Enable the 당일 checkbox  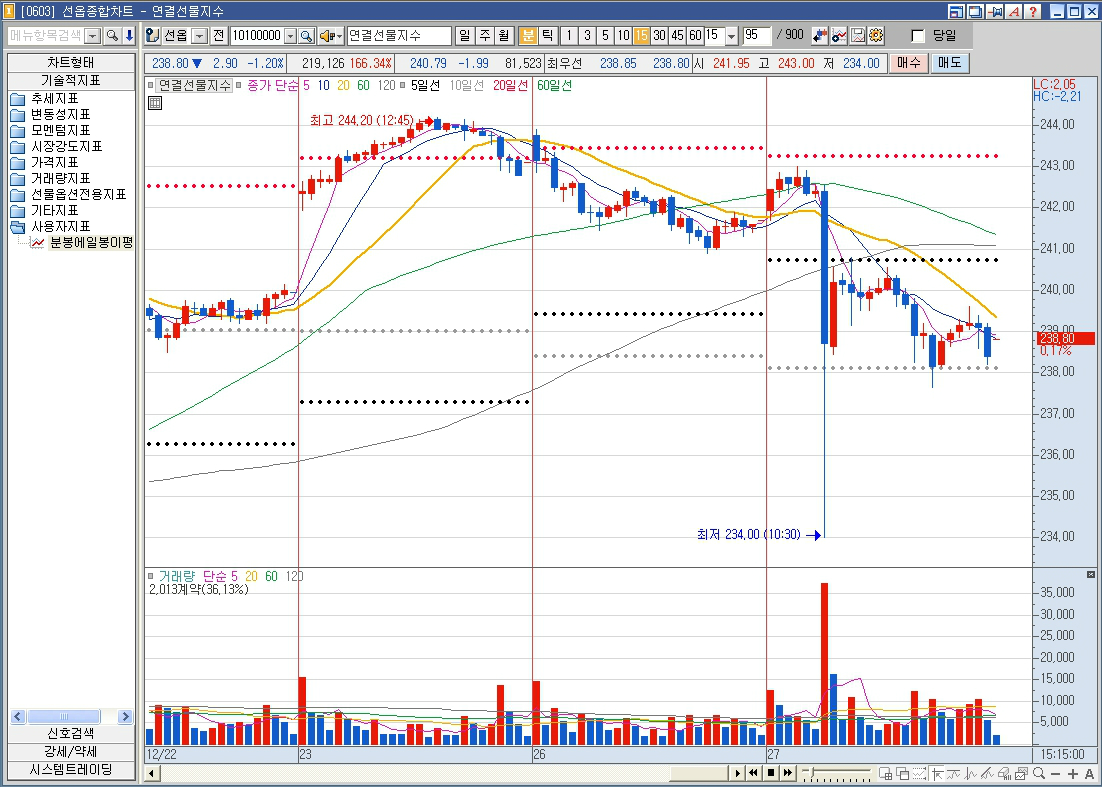pos(918,36)
